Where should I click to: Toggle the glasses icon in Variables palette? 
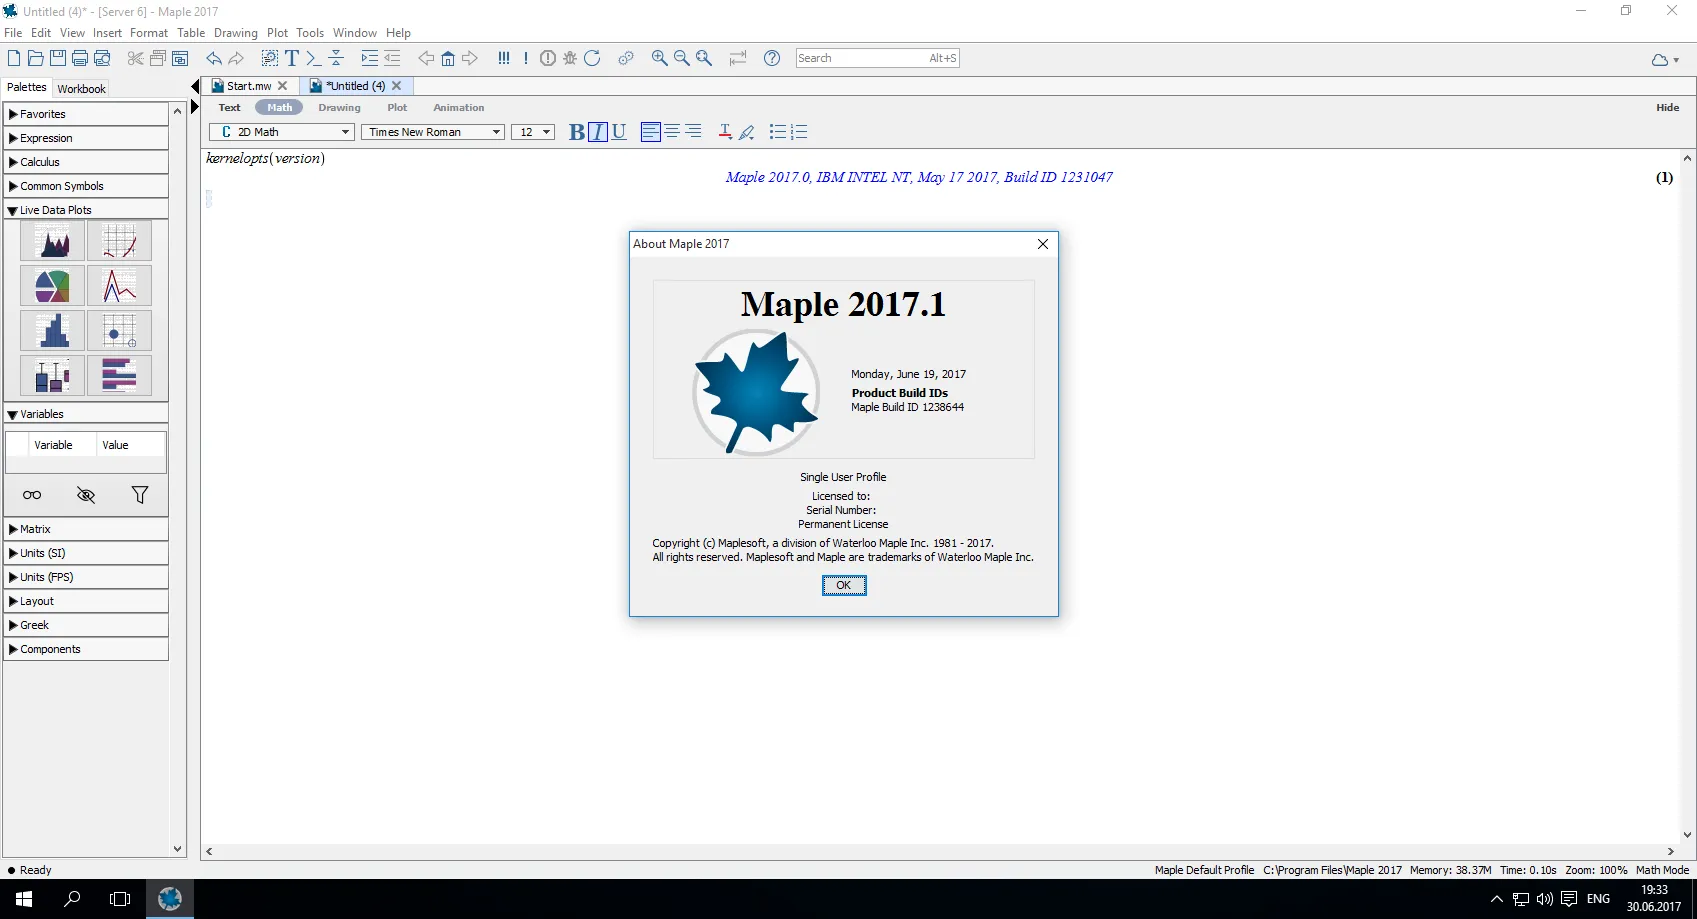coord(32,495)
